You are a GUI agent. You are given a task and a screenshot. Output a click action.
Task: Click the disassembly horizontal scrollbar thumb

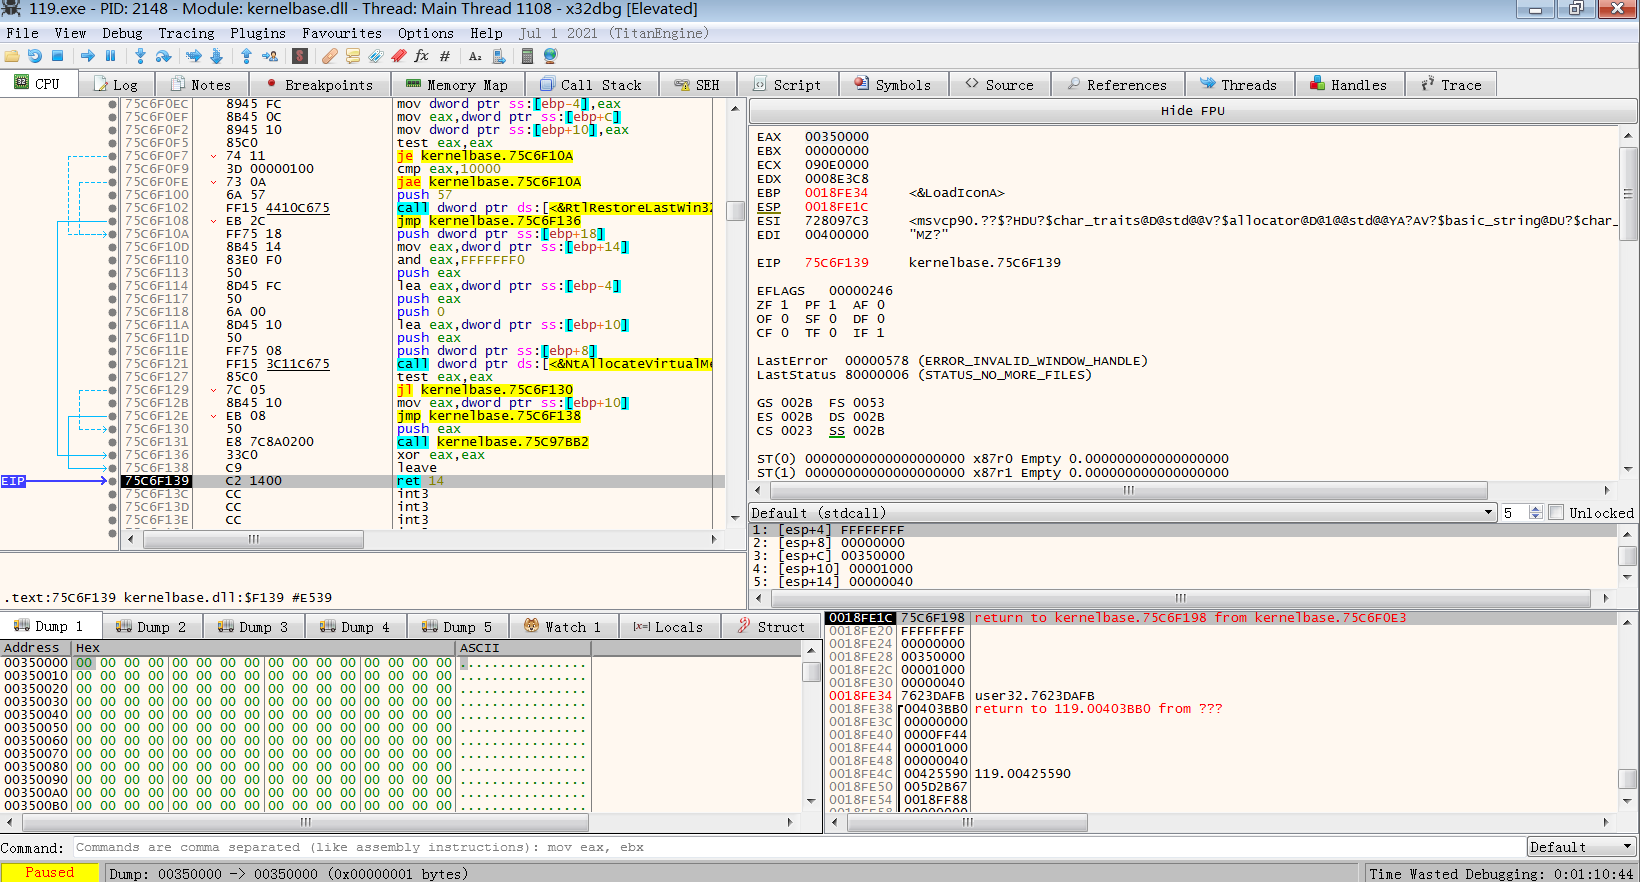tap(254, 539)
